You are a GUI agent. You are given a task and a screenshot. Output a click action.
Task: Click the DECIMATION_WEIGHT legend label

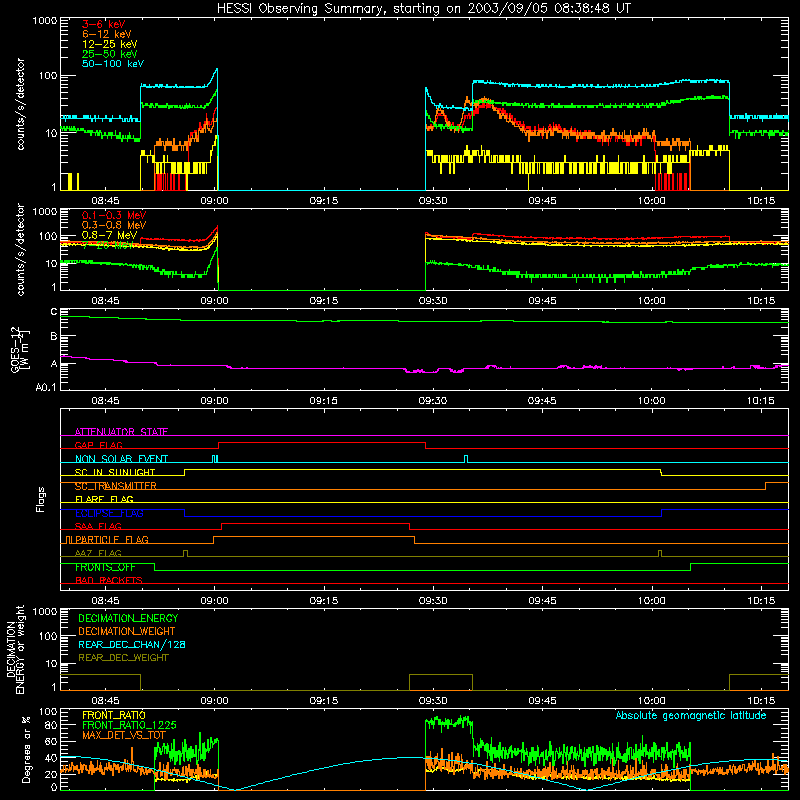tap(127, 631)
